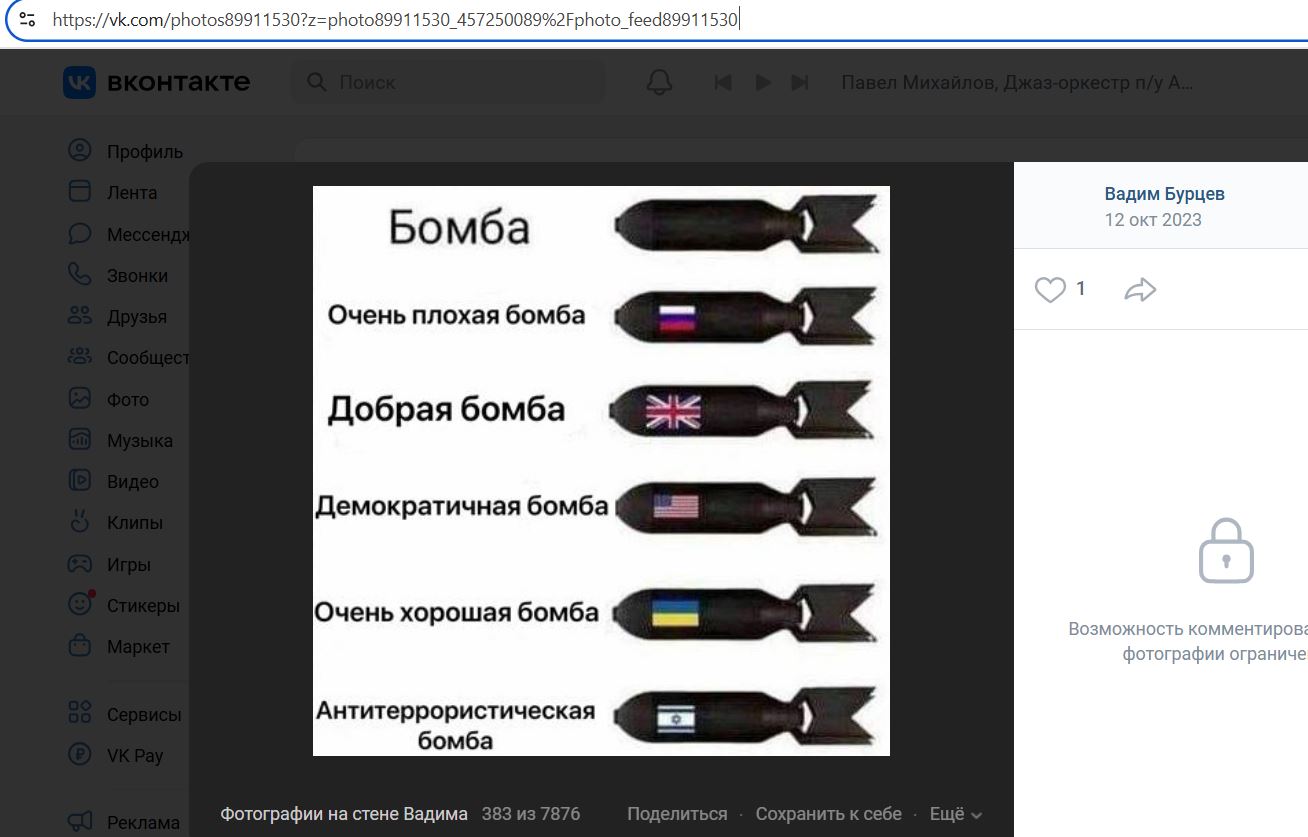Screen dimensions: 1308x837
Task: Click the Профиль person icon
Action: pos(79,151)
